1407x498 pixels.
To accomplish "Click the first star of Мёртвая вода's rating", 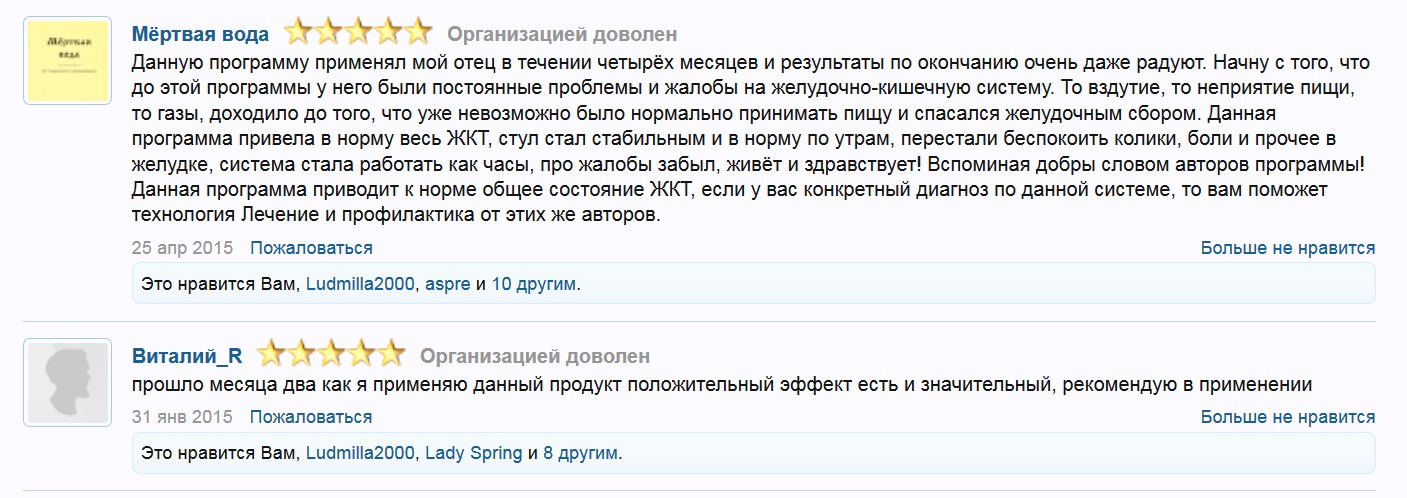I will [298, 34].
